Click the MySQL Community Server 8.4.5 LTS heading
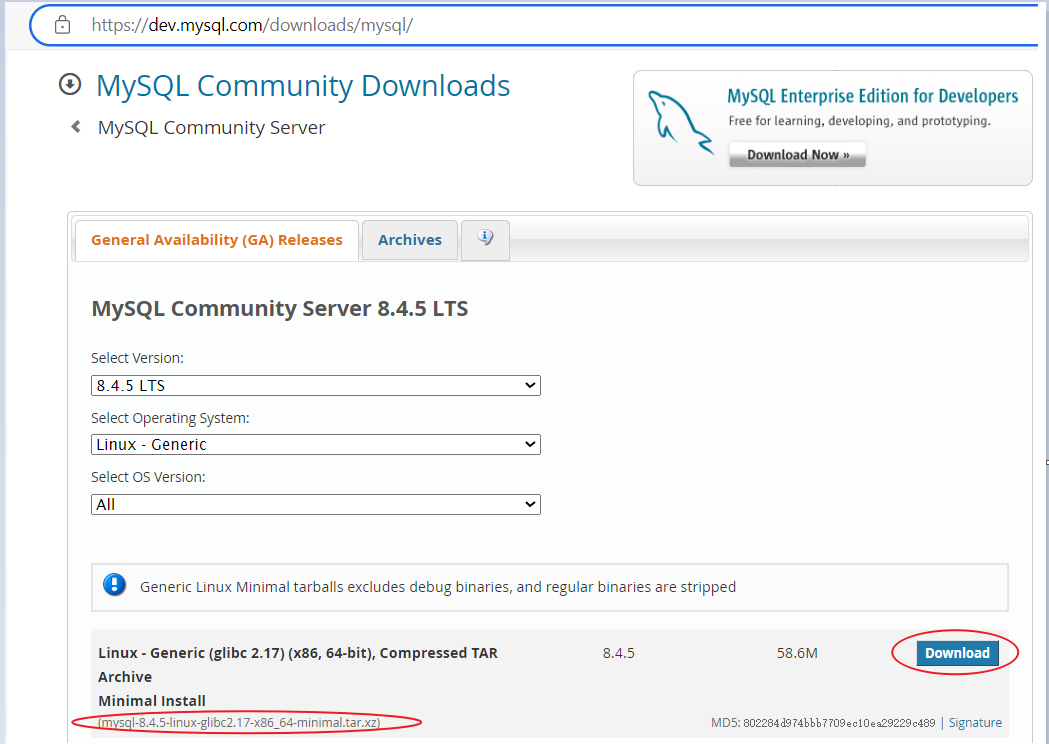The width and height of the screenshot is (1049, 744). (x=280, y=308)
